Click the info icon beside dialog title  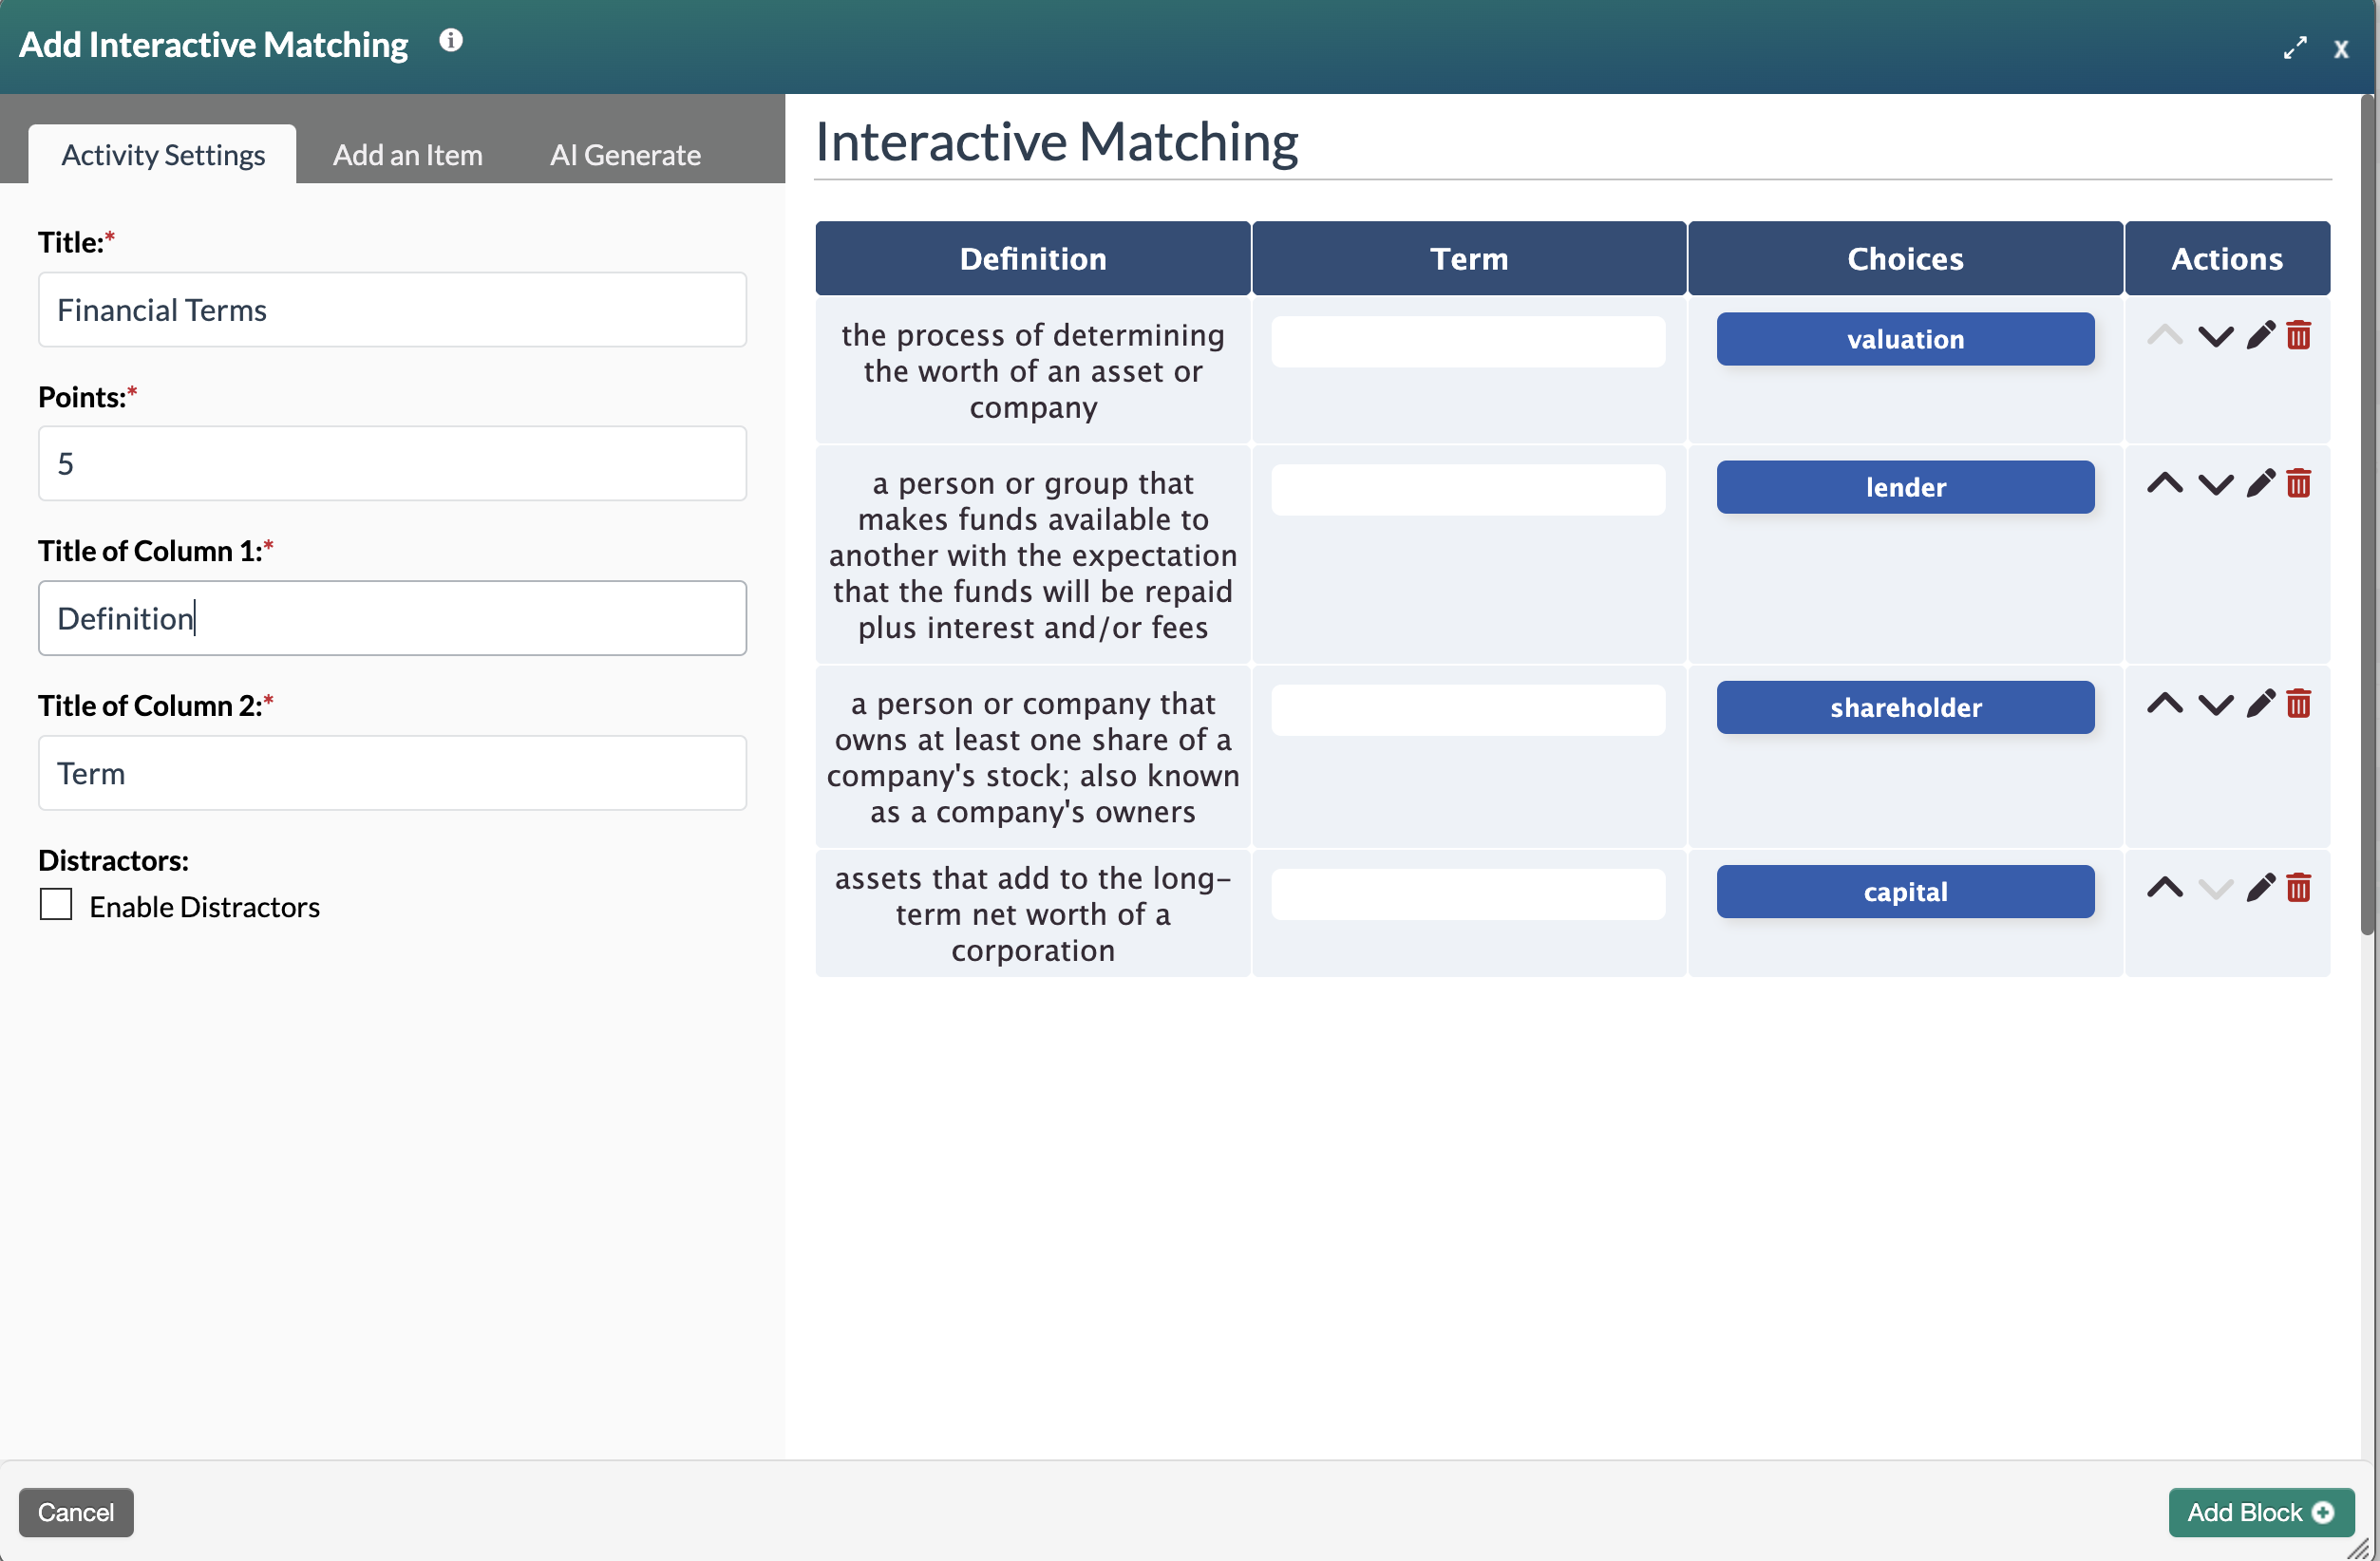(451, 40)
